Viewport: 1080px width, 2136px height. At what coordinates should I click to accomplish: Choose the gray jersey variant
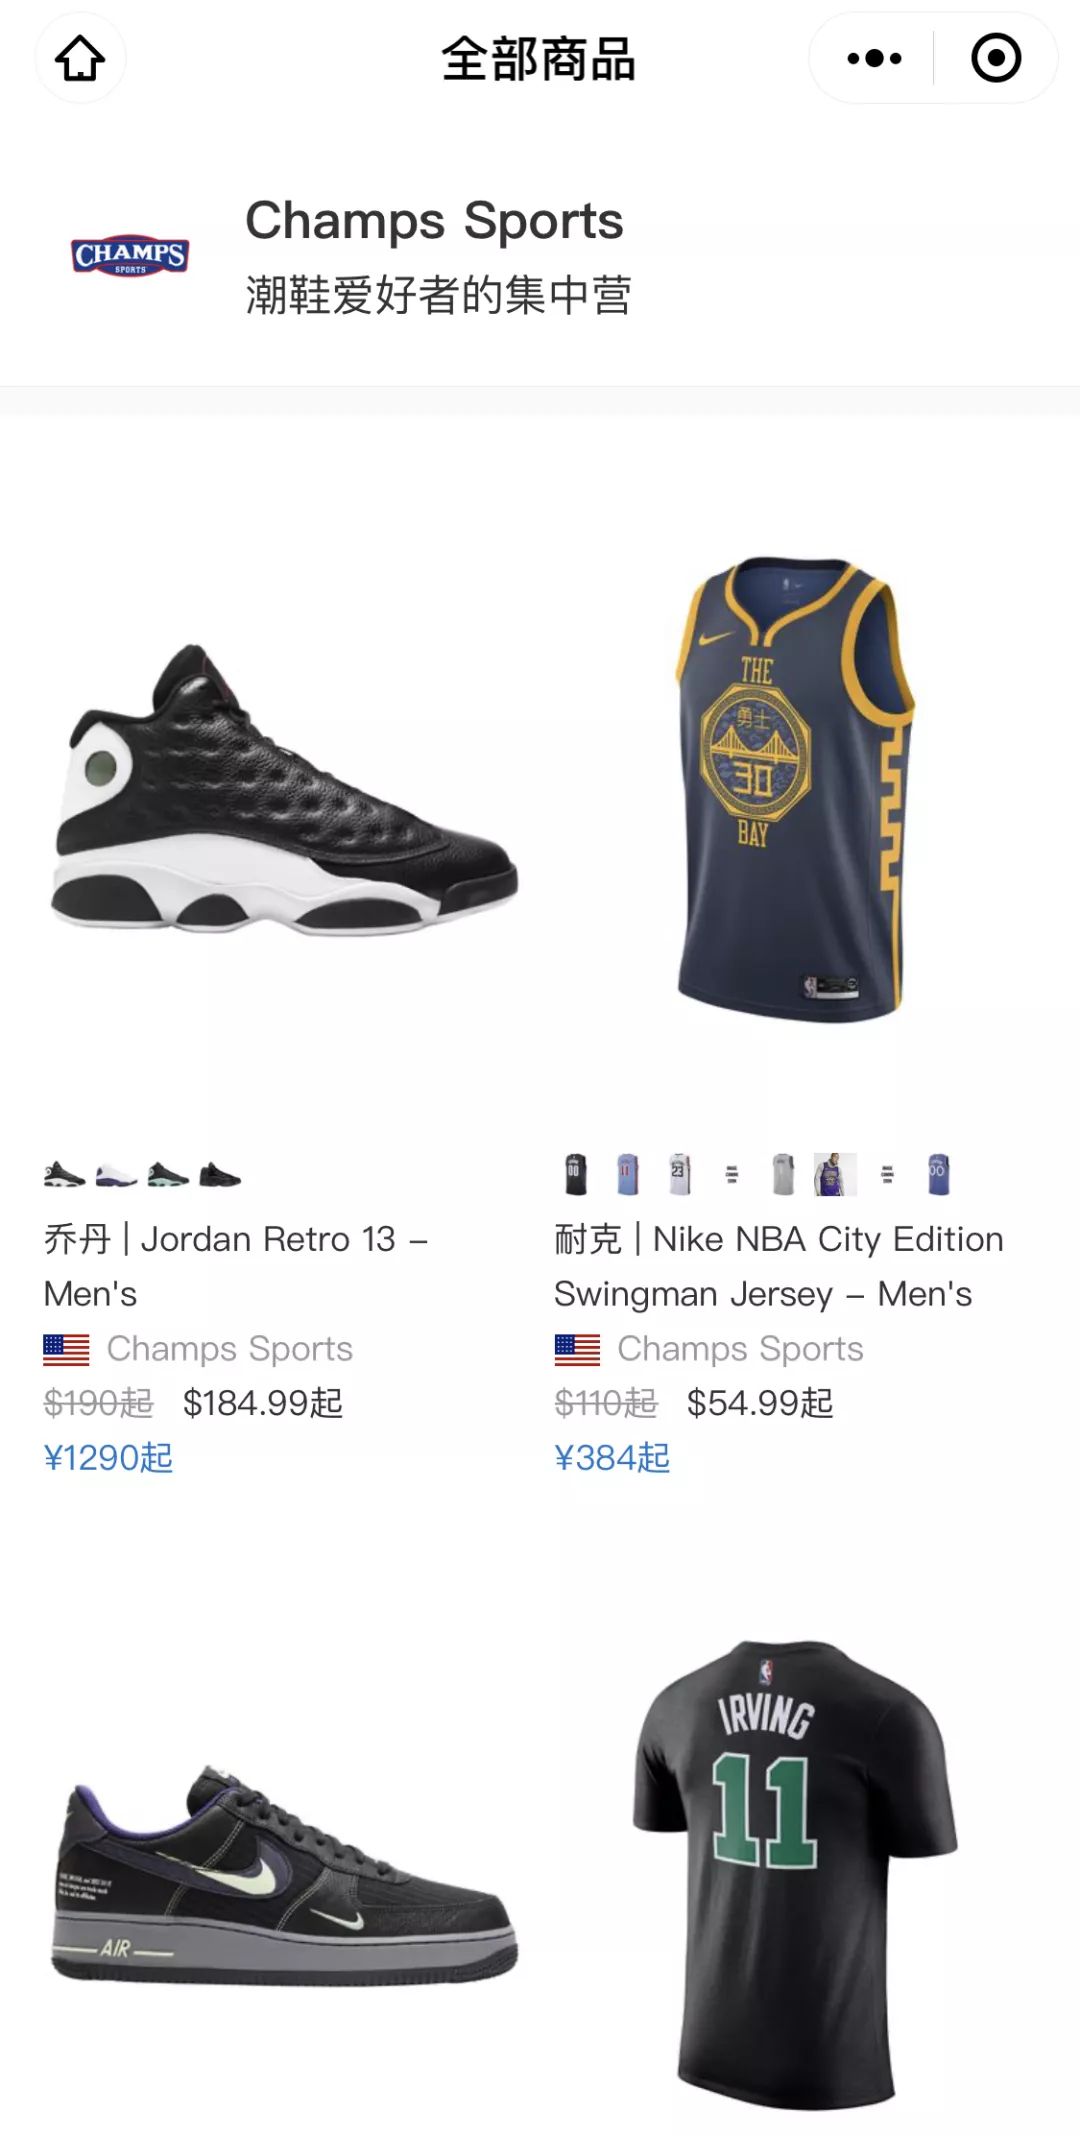click(x=783, y=1174)
